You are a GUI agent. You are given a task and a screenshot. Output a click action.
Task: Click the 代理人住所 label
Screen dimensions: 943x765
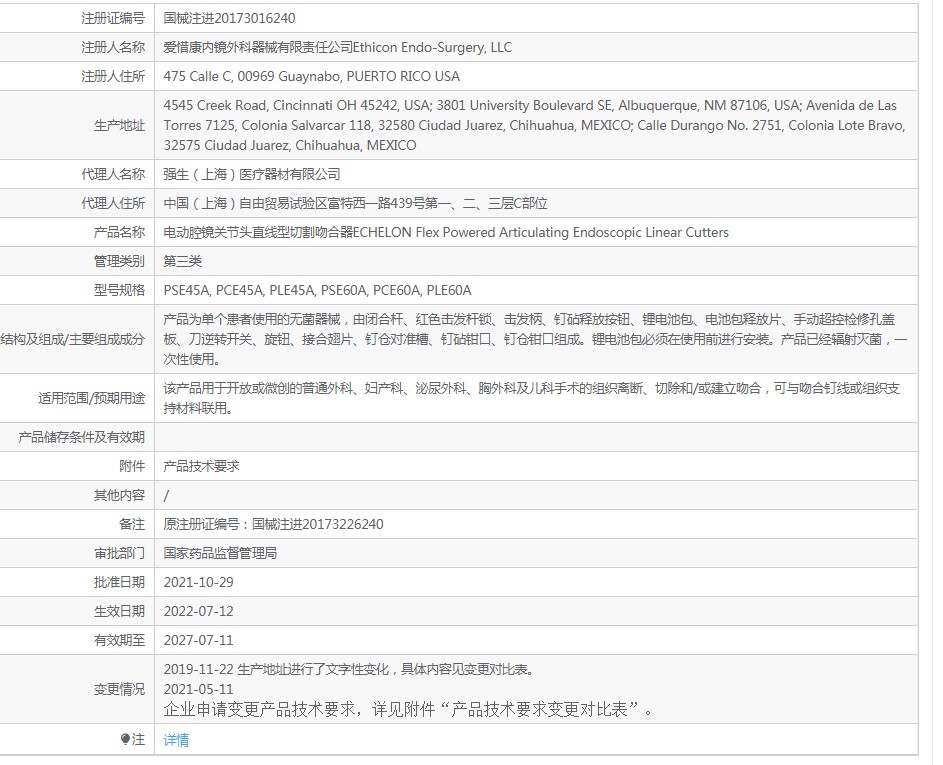click(113, 203)
